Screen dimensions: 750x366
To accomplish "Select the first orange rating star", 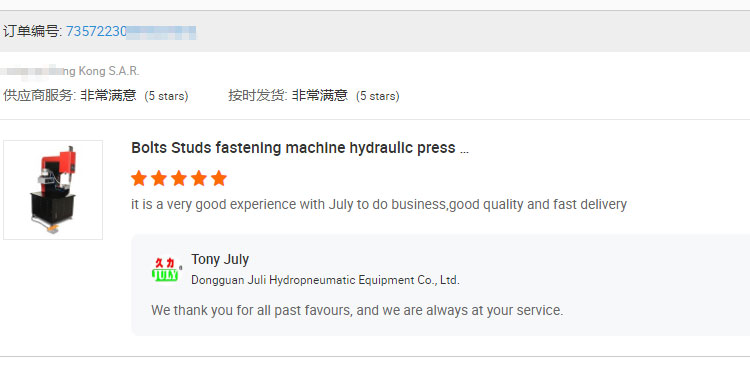I will pos(139,178).
